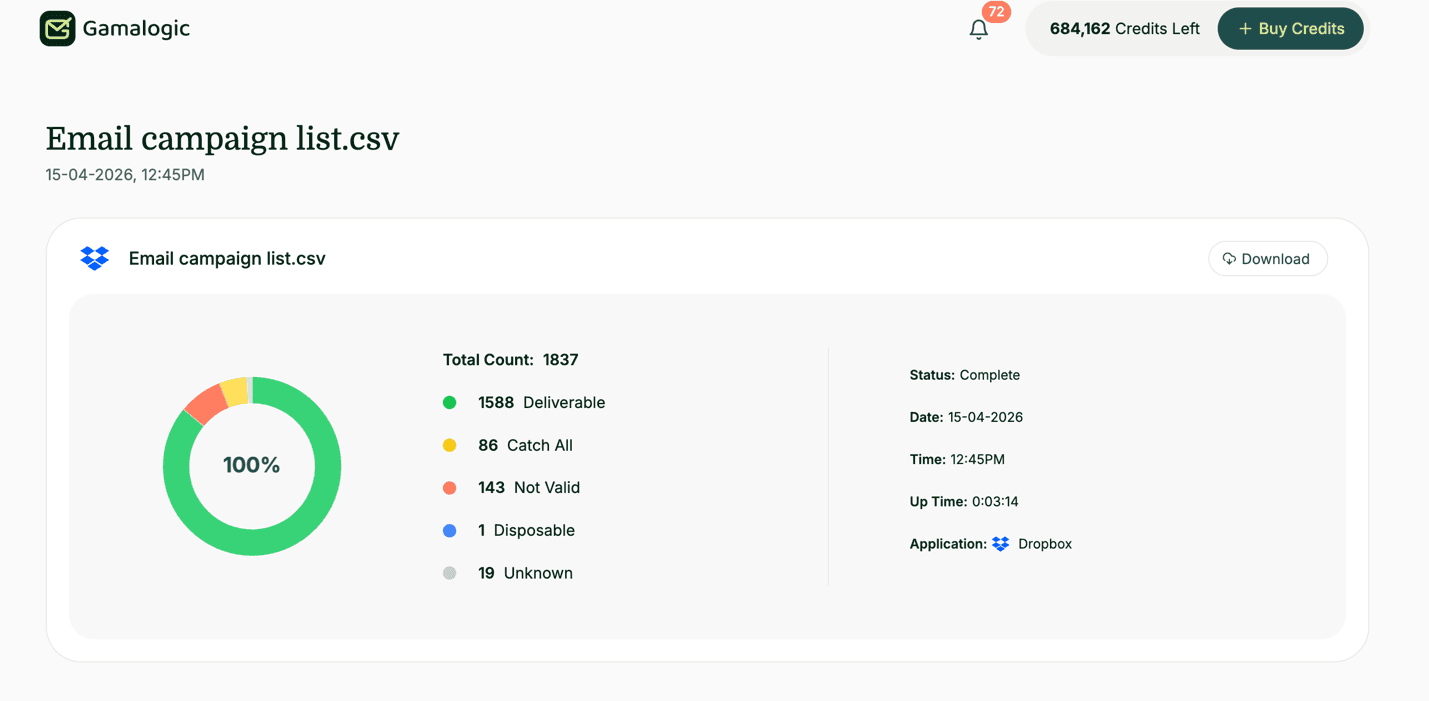Click the Download button
Viewport: 1429px width, 701px height.
pyautogui.click(x=1268, y=258)
